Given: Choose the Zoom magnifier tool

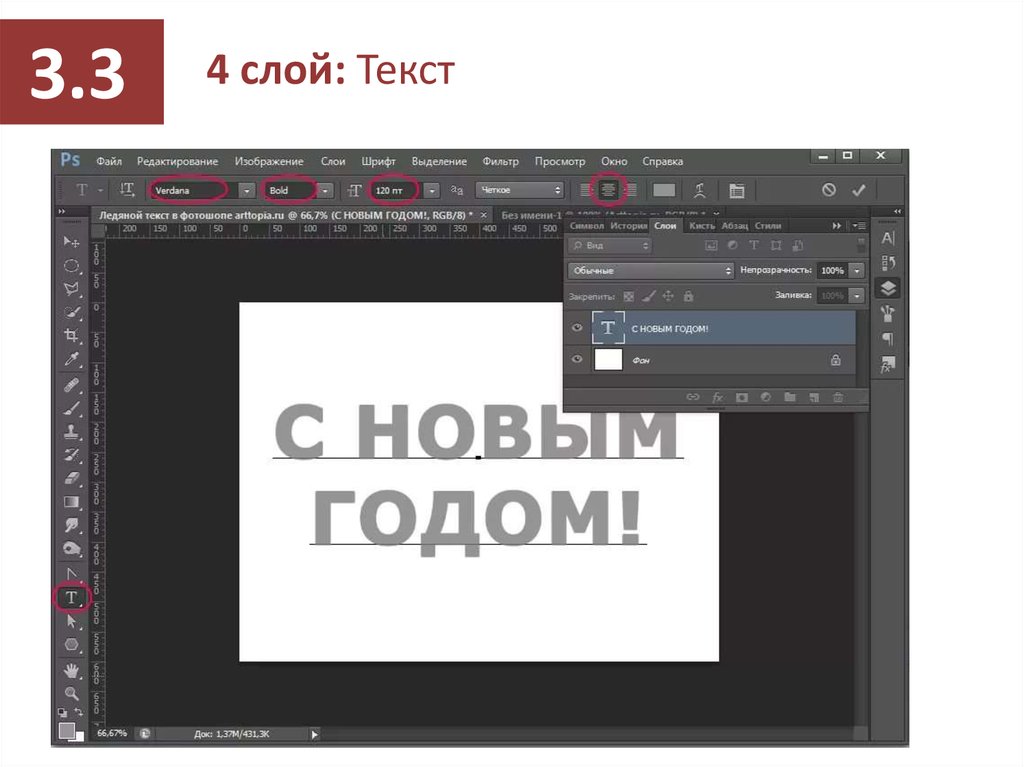Looking at the screenshot, I should [x=71, y=692].
